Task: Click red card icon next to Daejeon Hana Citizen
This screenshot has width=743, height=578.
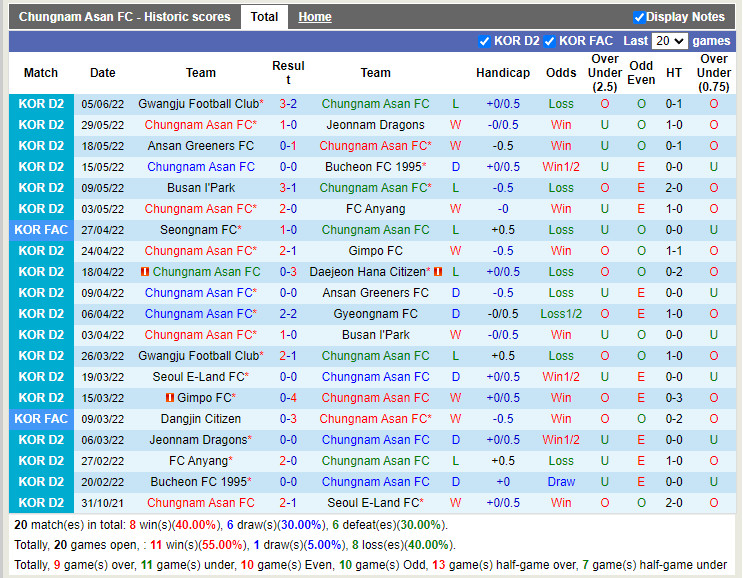Action: 437,272
